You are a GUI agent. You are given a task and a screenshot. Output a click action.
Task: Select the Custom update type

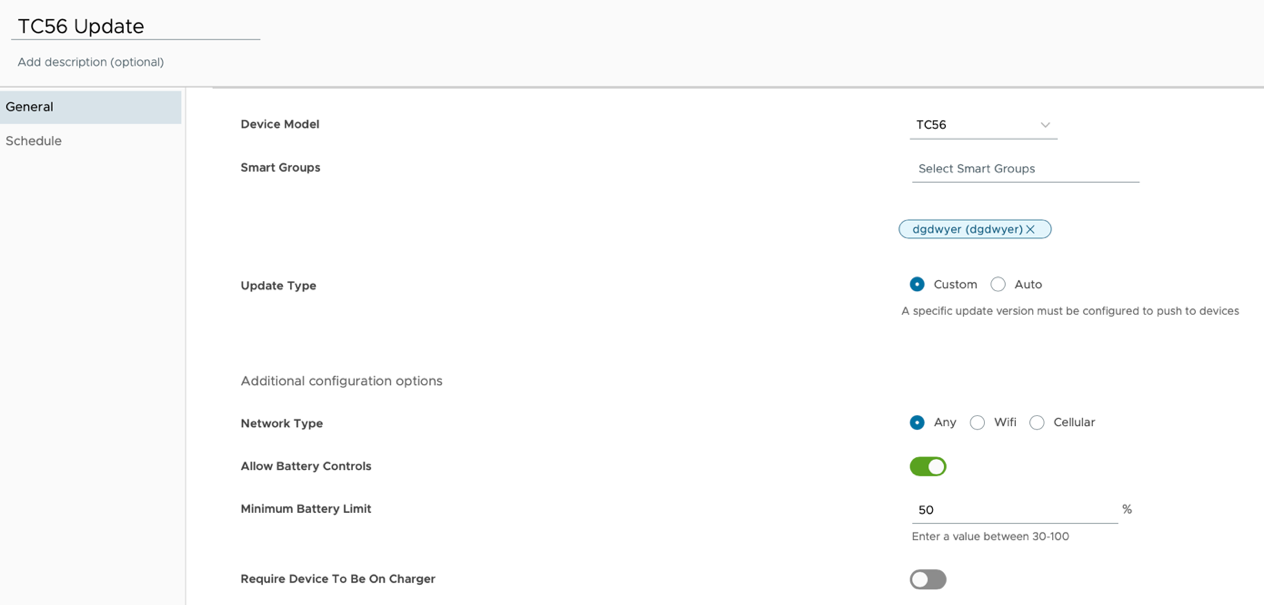click(917, 284)
